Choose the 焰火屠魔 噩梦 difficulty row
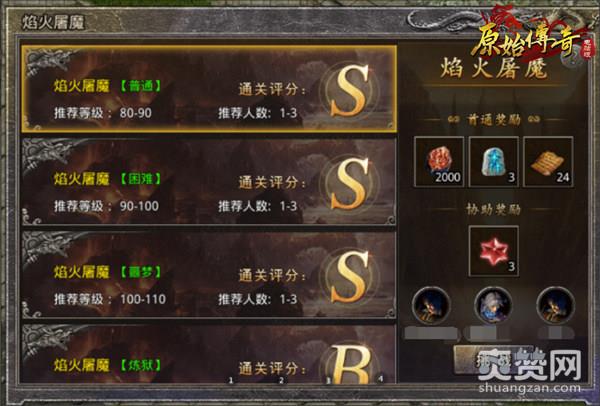 [x=209, y=275]
